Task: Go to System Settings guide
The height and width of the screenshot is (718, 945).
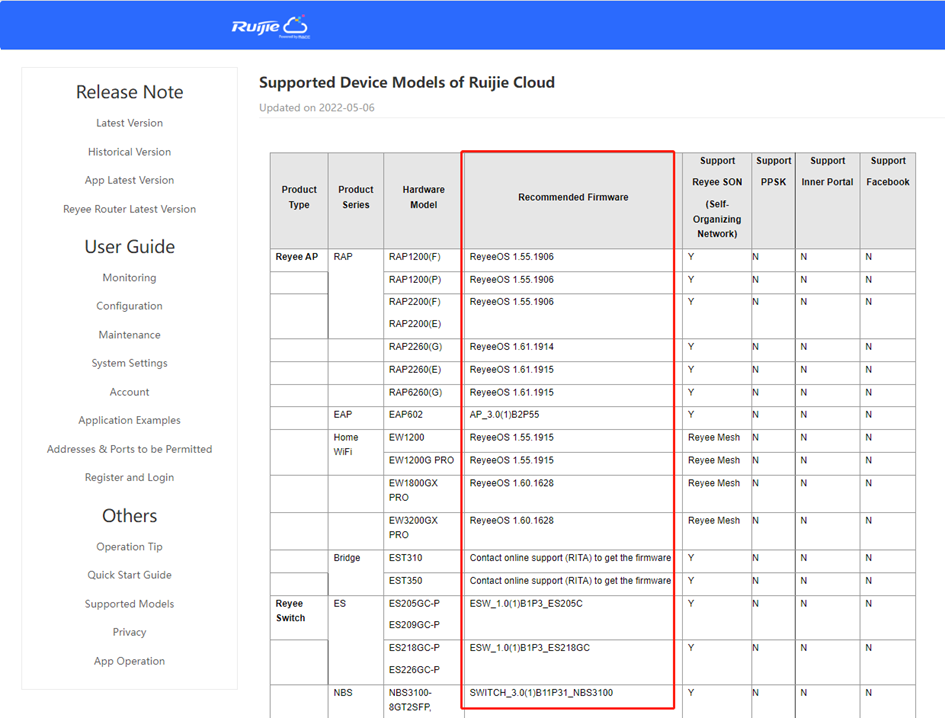Action: click(130, 364)
